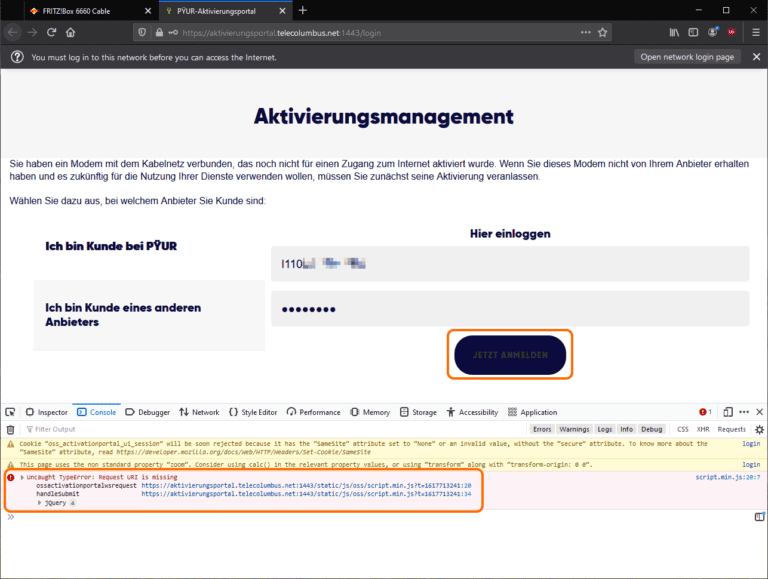Go back to the previous page
The image size is (768, 579).
[x=12, y=32]
